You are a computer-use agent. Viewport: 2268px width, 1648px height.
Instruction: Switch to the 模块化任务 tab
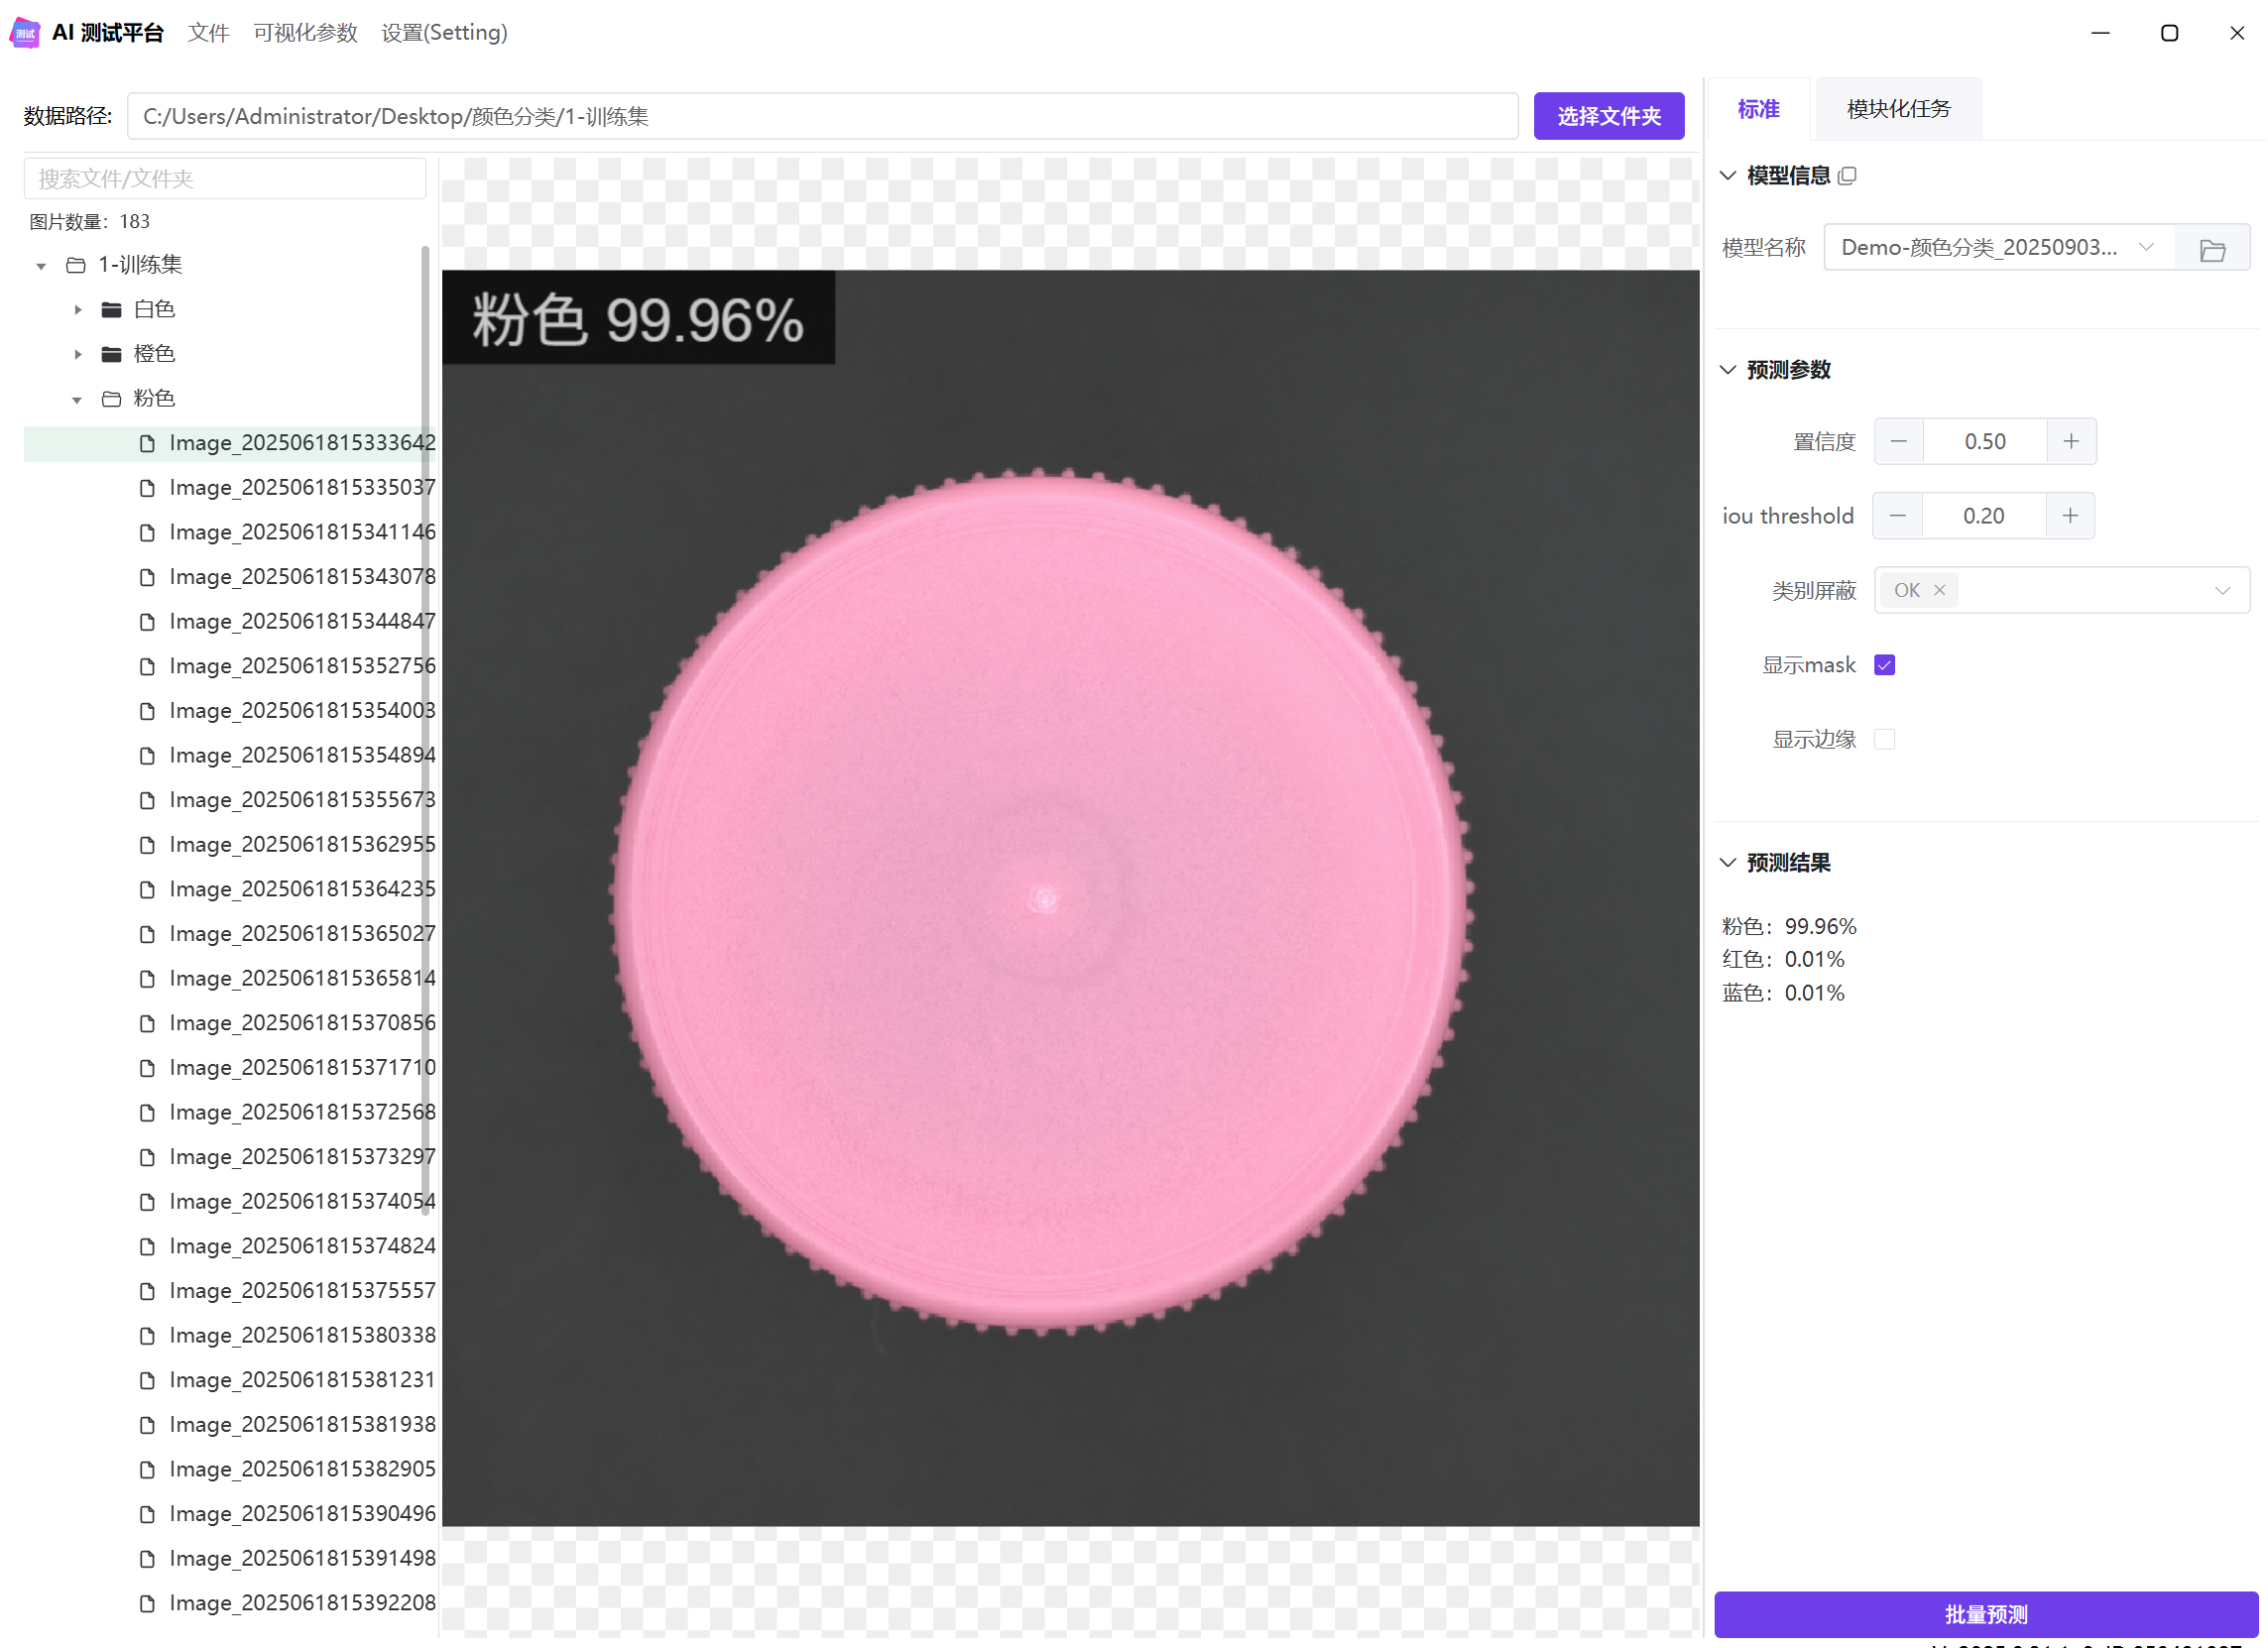pos(1897,109)
